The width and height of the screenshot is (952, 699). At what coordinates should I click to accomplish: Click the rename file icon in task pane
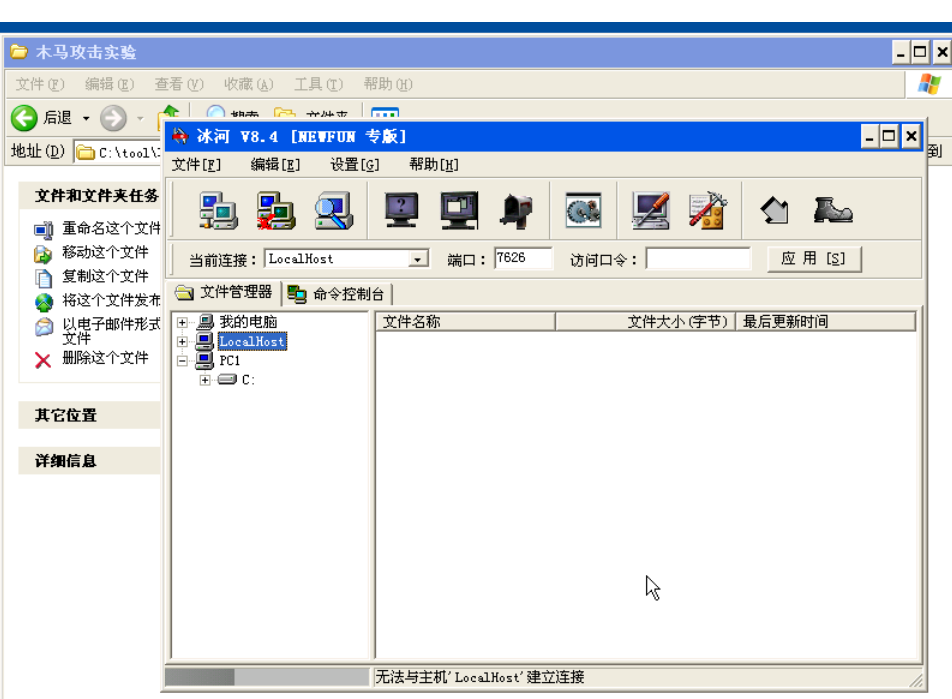pos(43,230)
